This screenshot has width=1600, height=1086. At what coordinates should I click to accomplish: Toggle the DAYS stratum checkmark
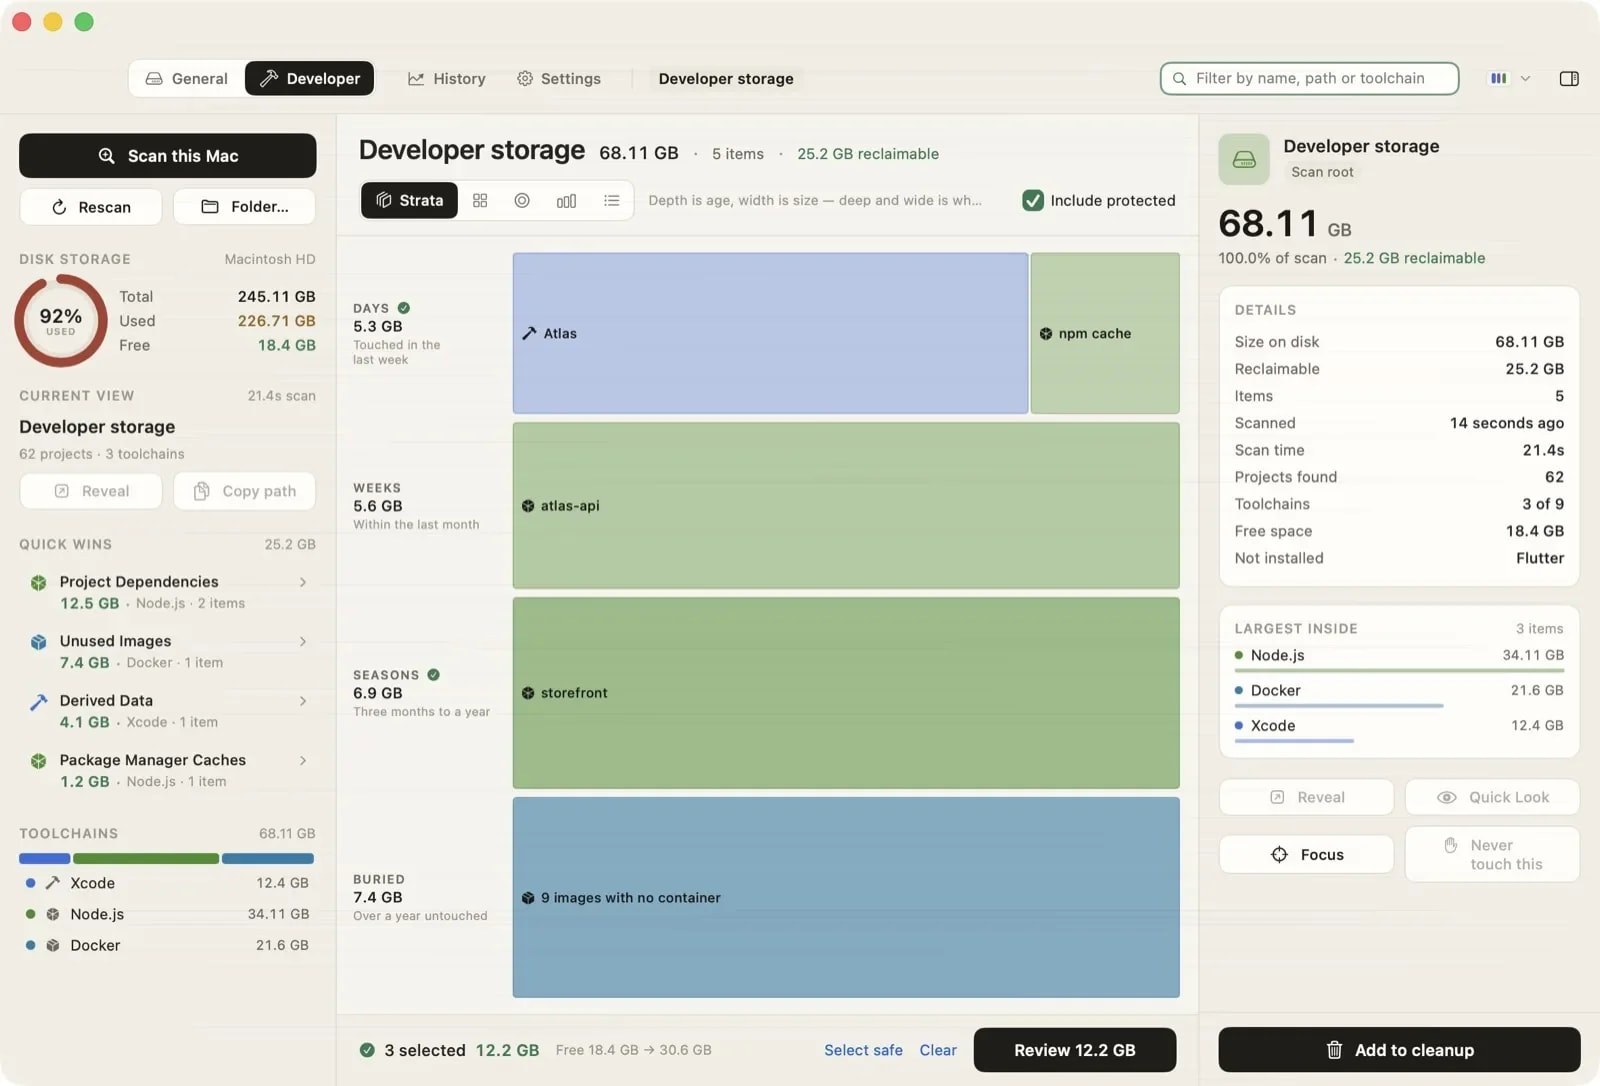pos(404,308)
